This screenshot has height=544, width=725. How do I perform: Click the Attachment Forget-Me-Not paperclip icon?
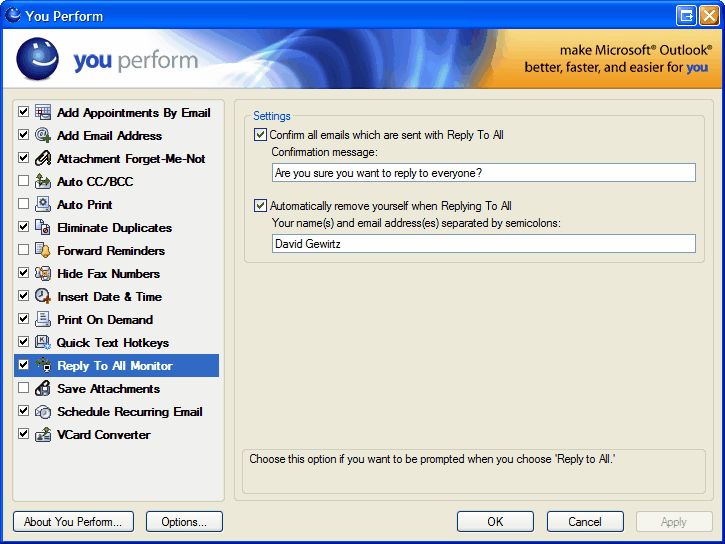point(43,159)
